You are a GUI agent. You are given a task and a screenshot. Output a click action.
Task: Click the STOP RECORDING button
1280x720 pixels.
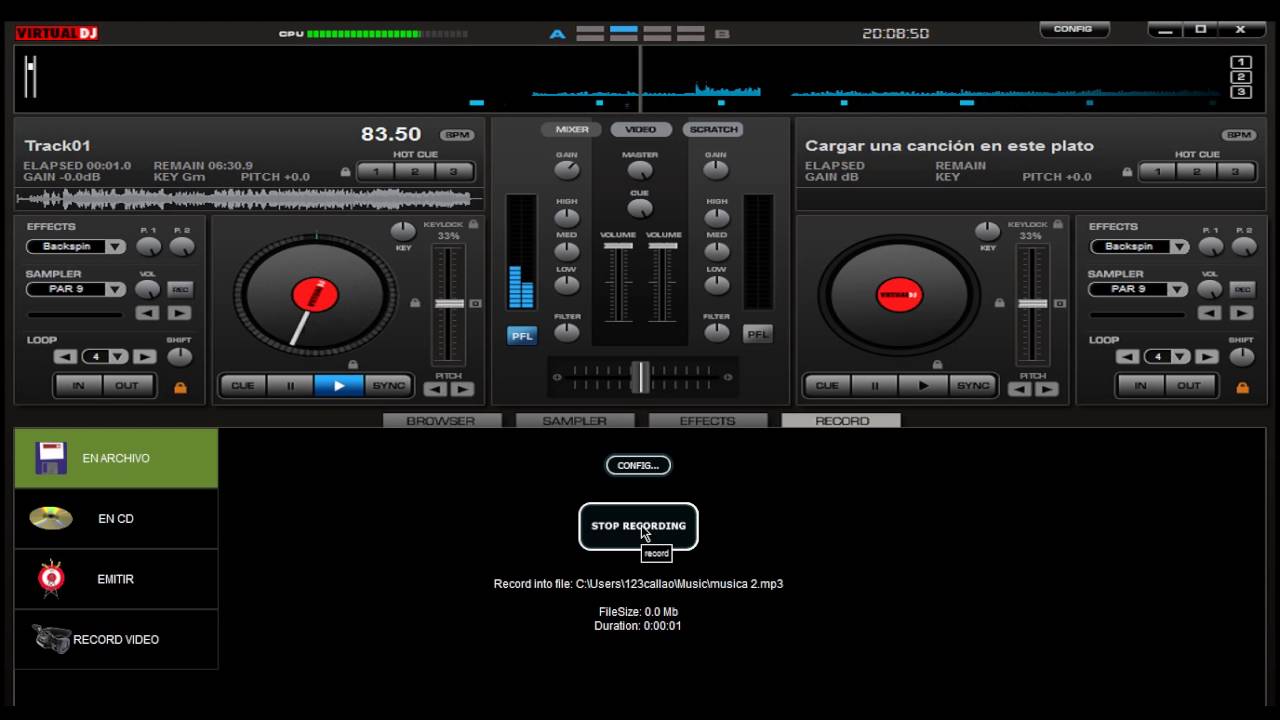click(x=638, y=526)
